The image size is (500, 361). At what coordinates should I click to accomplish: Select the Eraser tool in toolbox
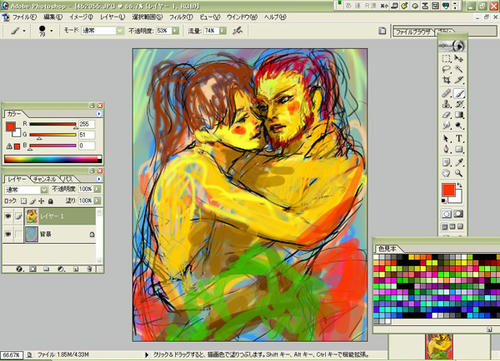[446, 115]
